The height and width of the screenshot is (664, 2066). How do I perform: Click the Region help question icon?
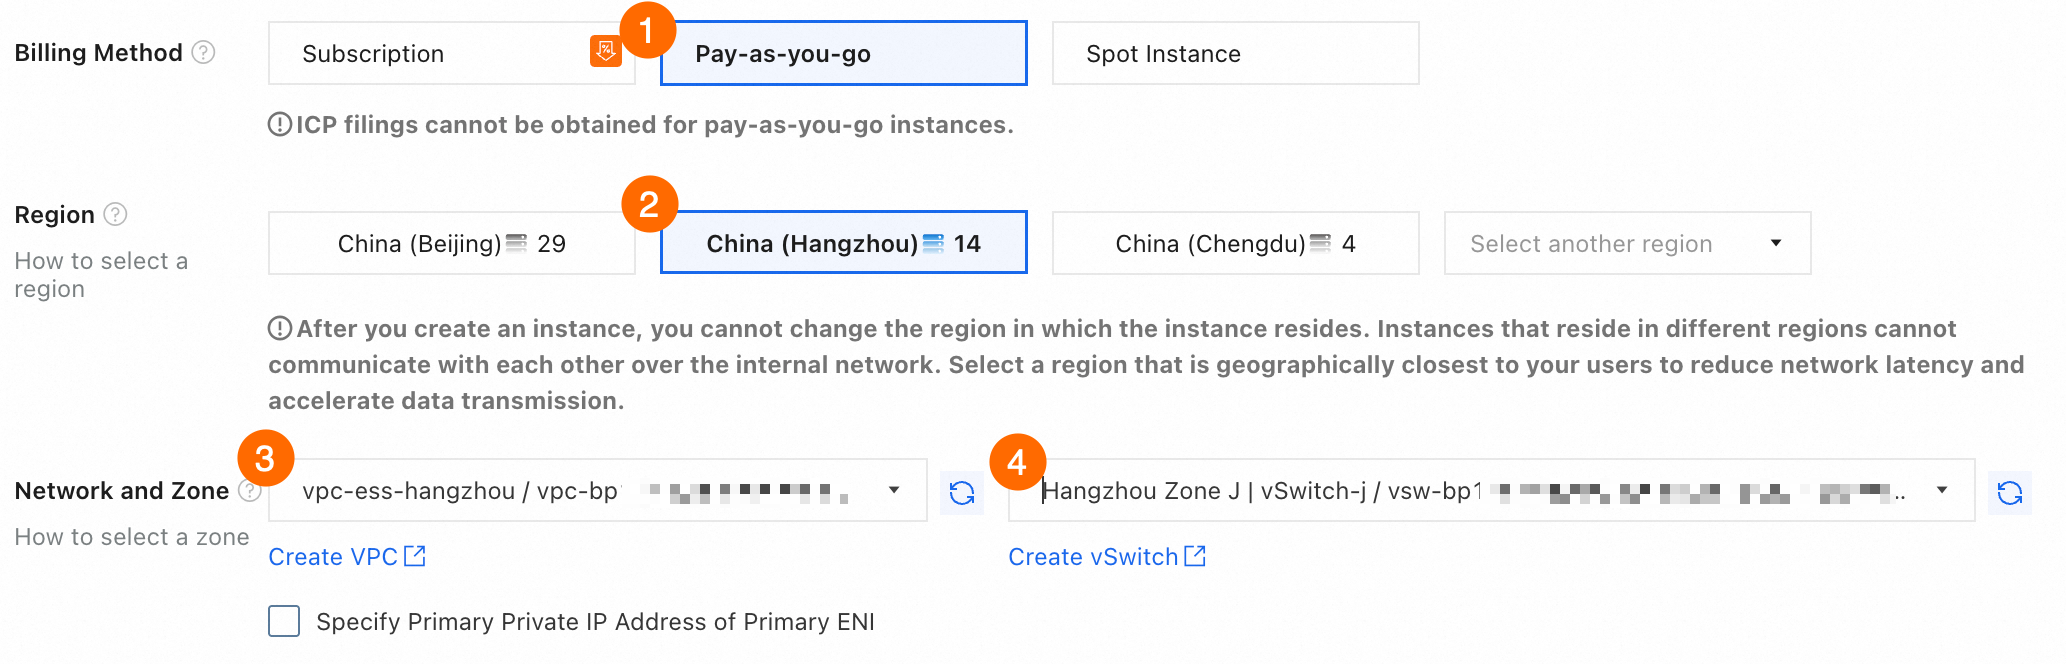coord(116,214)
